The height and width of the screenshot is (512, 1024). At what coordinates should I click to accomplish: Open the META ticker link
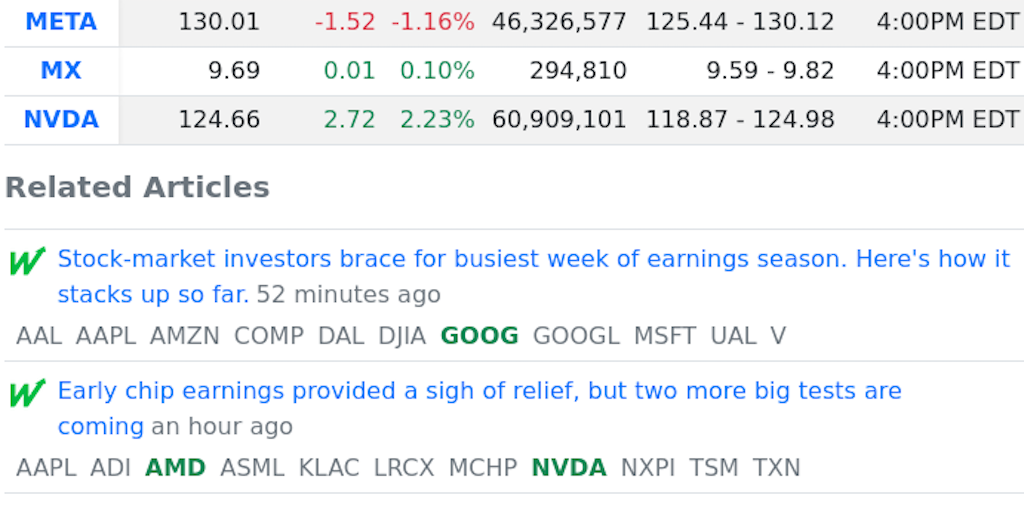pos(61,22)
